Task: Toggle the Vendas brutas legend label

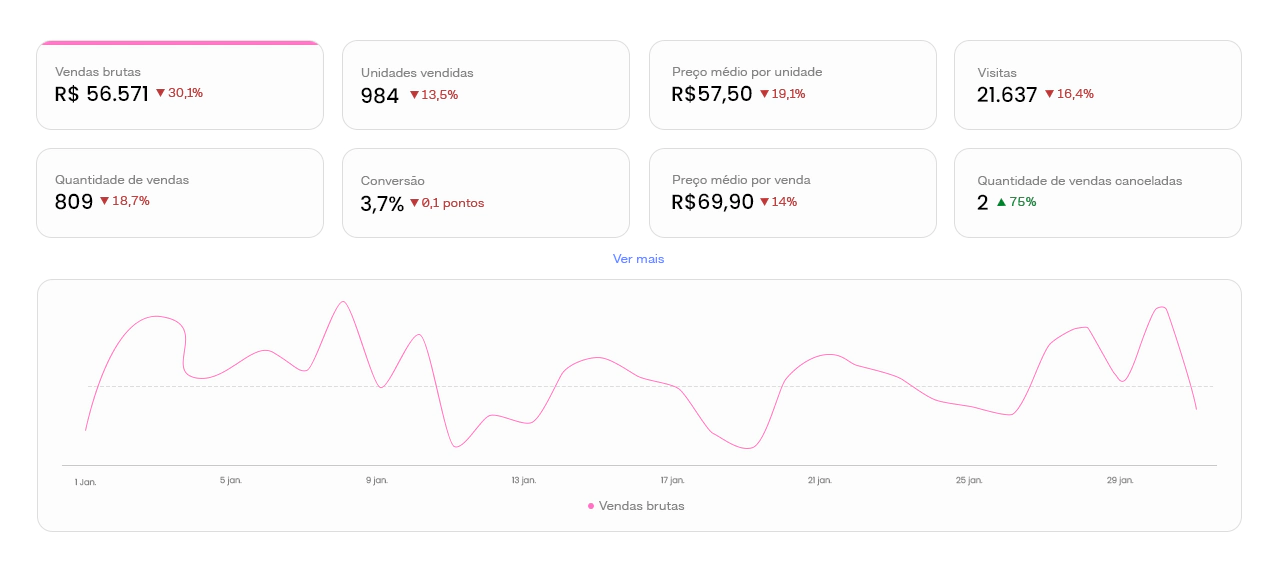Action: point(642,506)
